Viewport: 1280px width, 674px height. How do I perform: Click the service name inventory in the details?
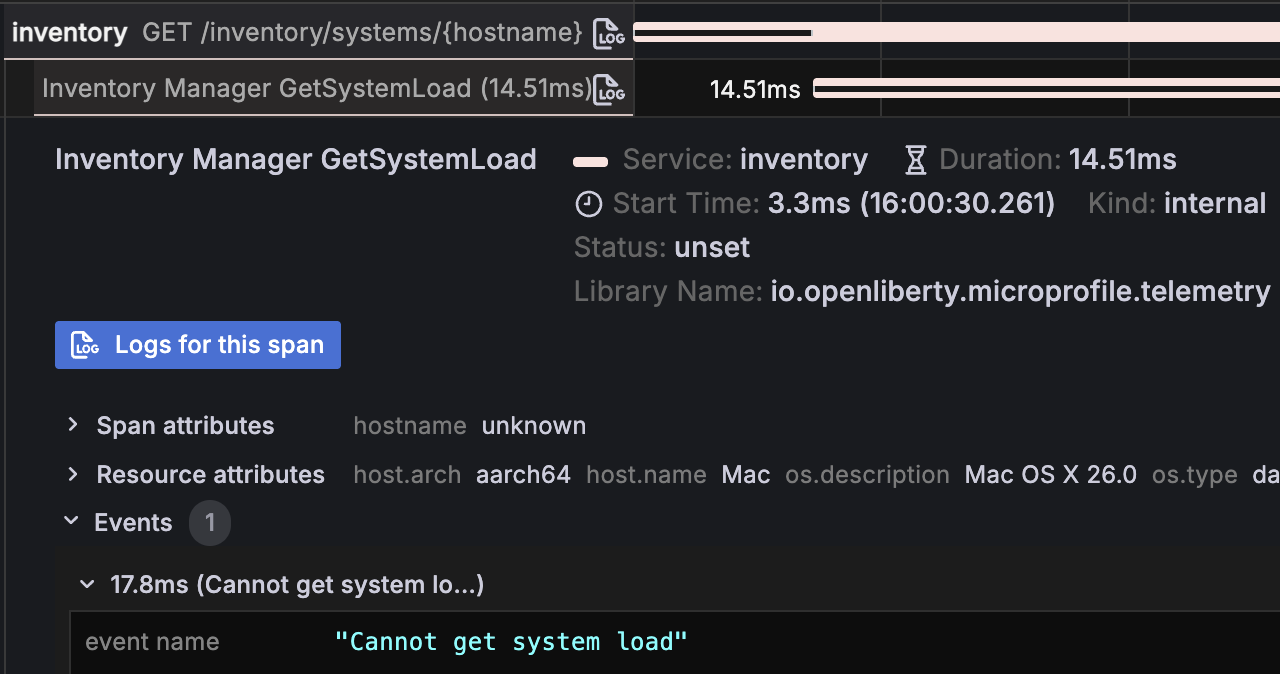click(804, 158)
